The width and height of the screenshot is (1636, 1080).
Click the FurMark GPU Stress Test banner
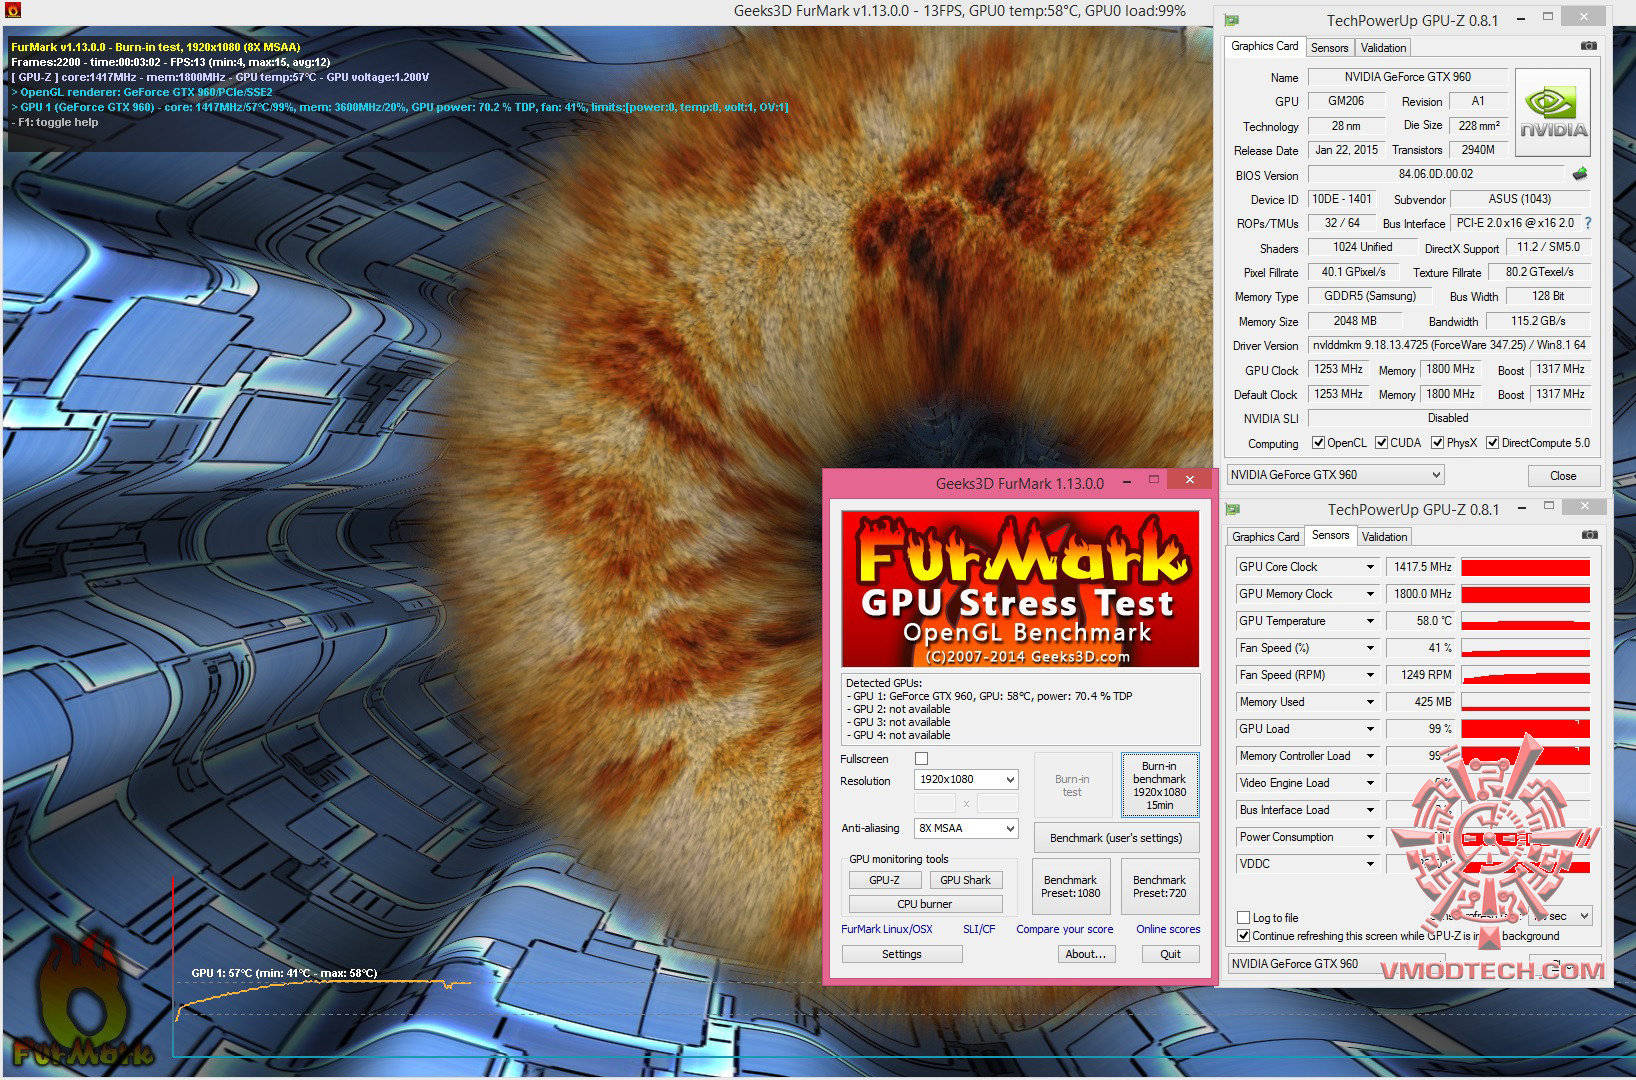[x=1020, y=589]
